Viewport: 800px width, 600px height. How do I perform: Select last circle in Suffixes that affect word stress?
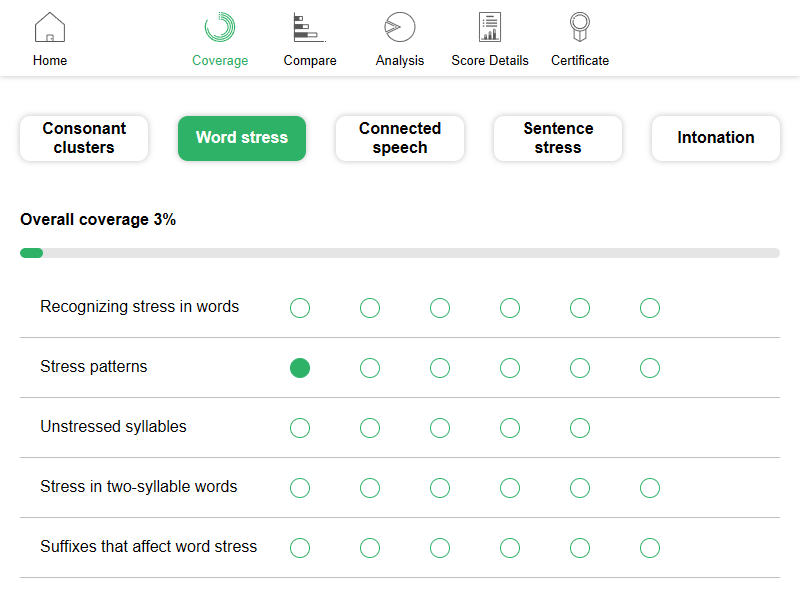pyautogui.click(x=650, y=548)
